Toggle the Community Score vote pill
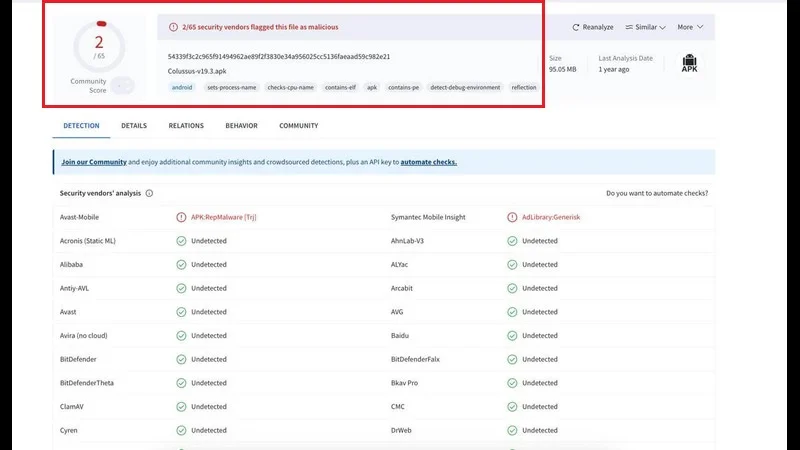The image size is (800, 450). [x=123, y=86]
